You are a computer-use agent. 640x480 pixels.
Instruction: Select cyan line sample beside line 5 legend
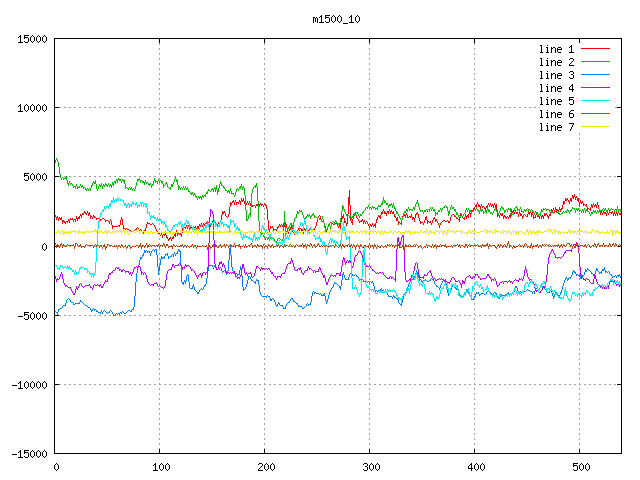(x=596, y=101)
